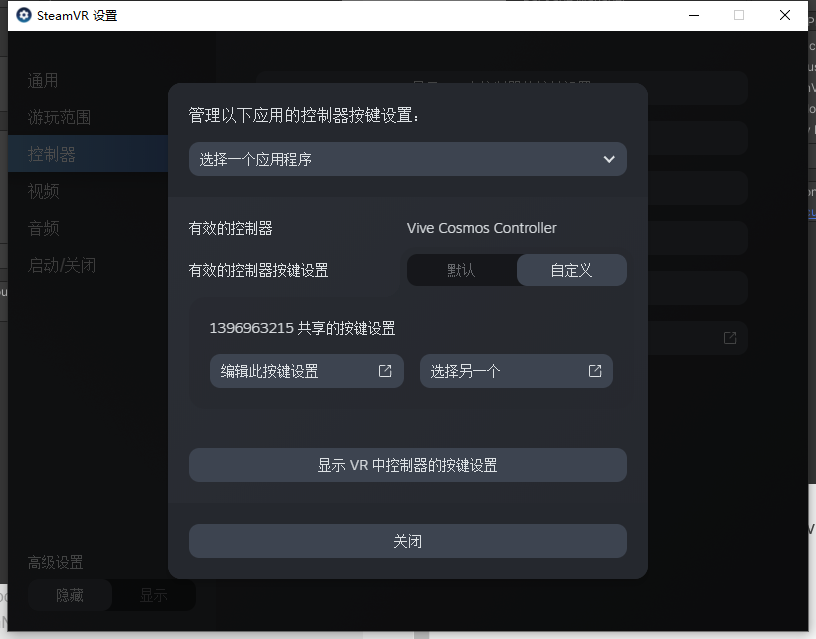The image size is (816, 639).
Task: Open the 游玩范围 settings section
Action: point(58,117)
